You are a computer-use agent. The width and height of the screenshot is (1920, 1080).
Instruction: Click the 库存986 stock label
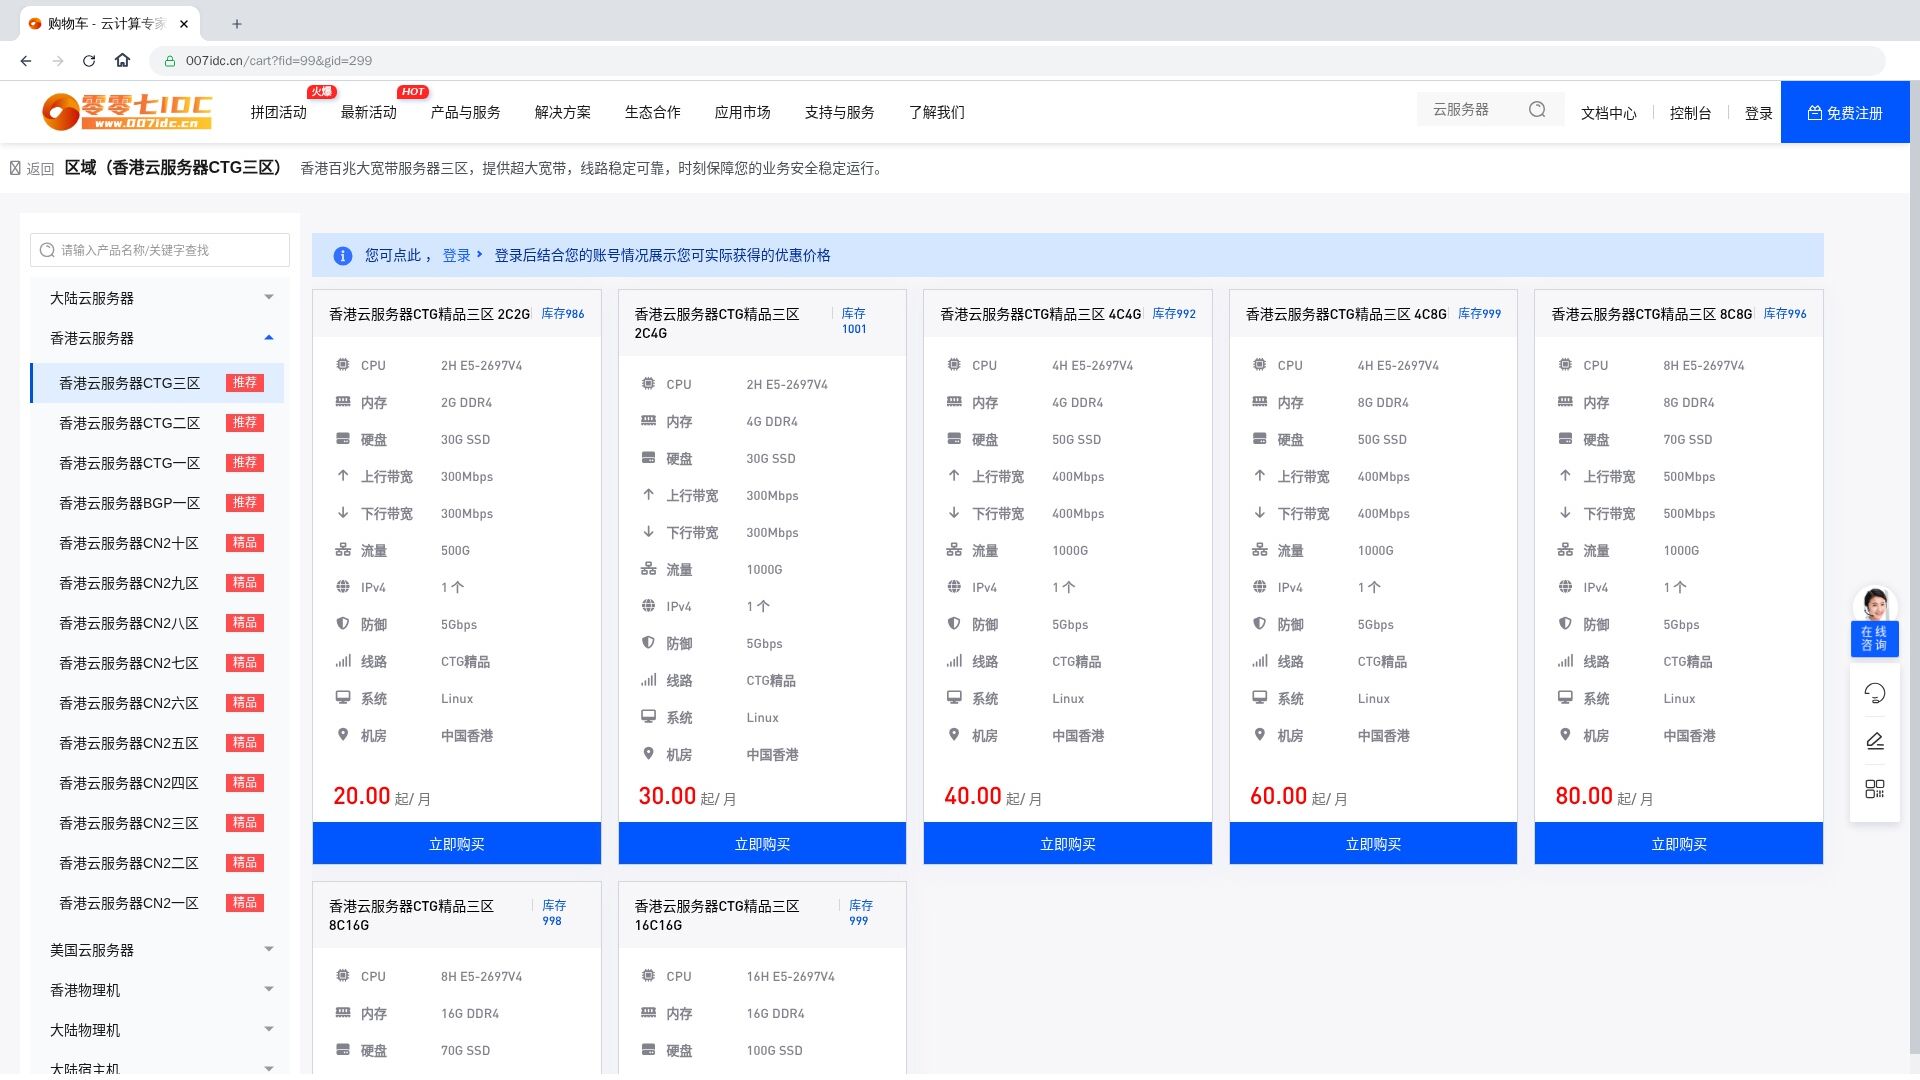point(563,314)
